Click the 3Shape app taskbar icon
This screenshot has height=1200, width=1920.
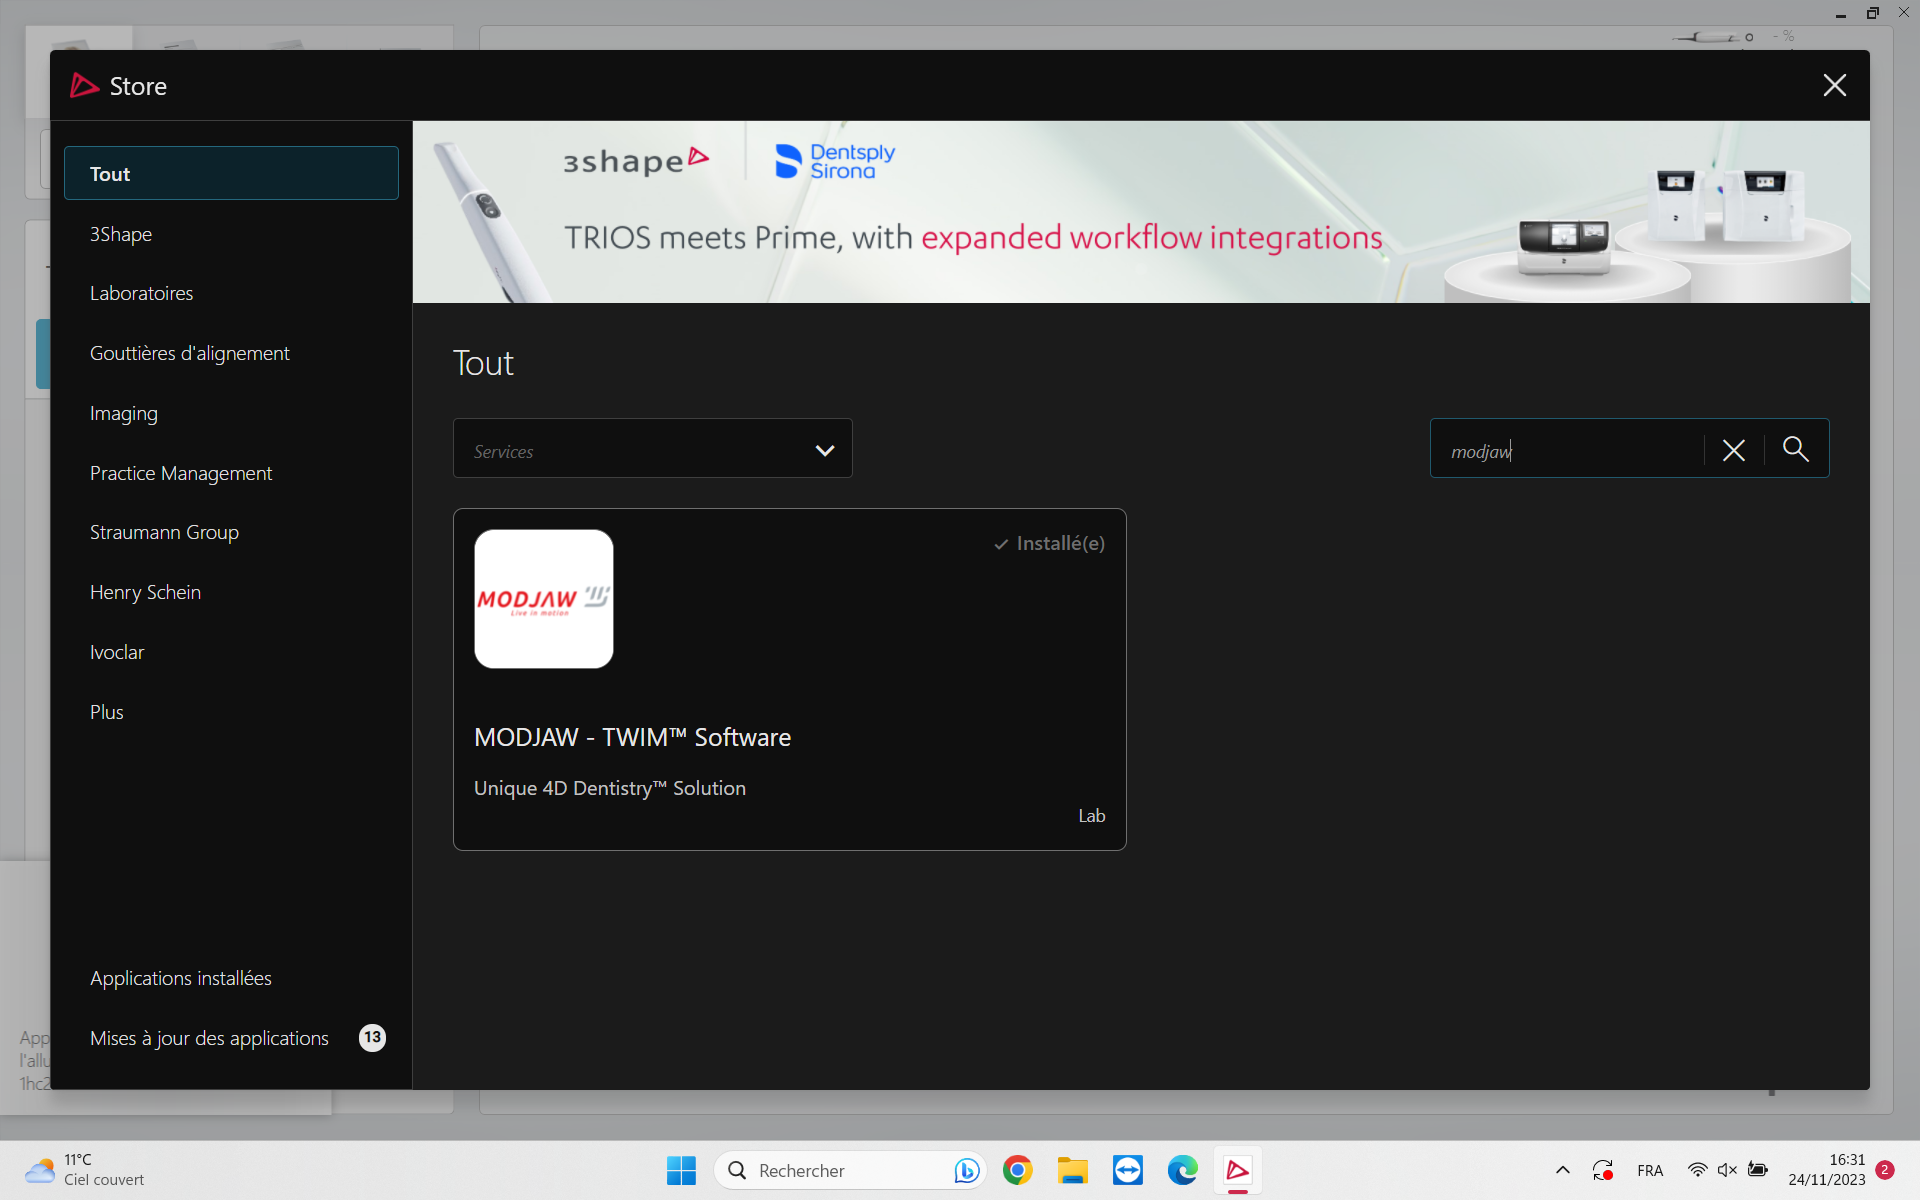point(1237,1170)
